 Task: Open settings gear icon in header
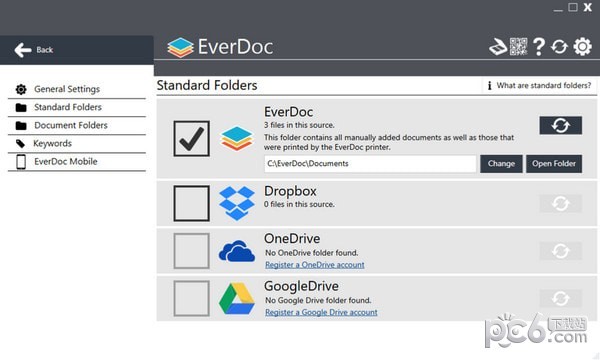[582, 47]
